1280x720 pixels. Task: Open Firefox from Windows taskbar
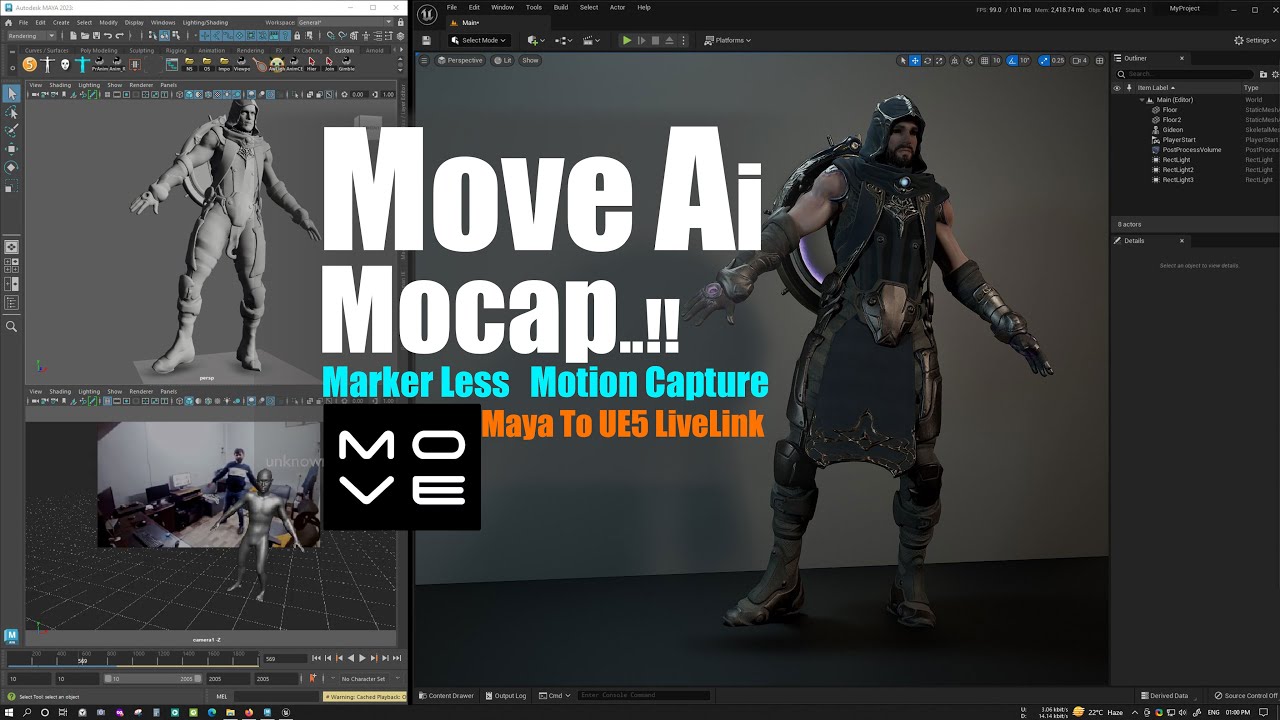pos(248,712)
